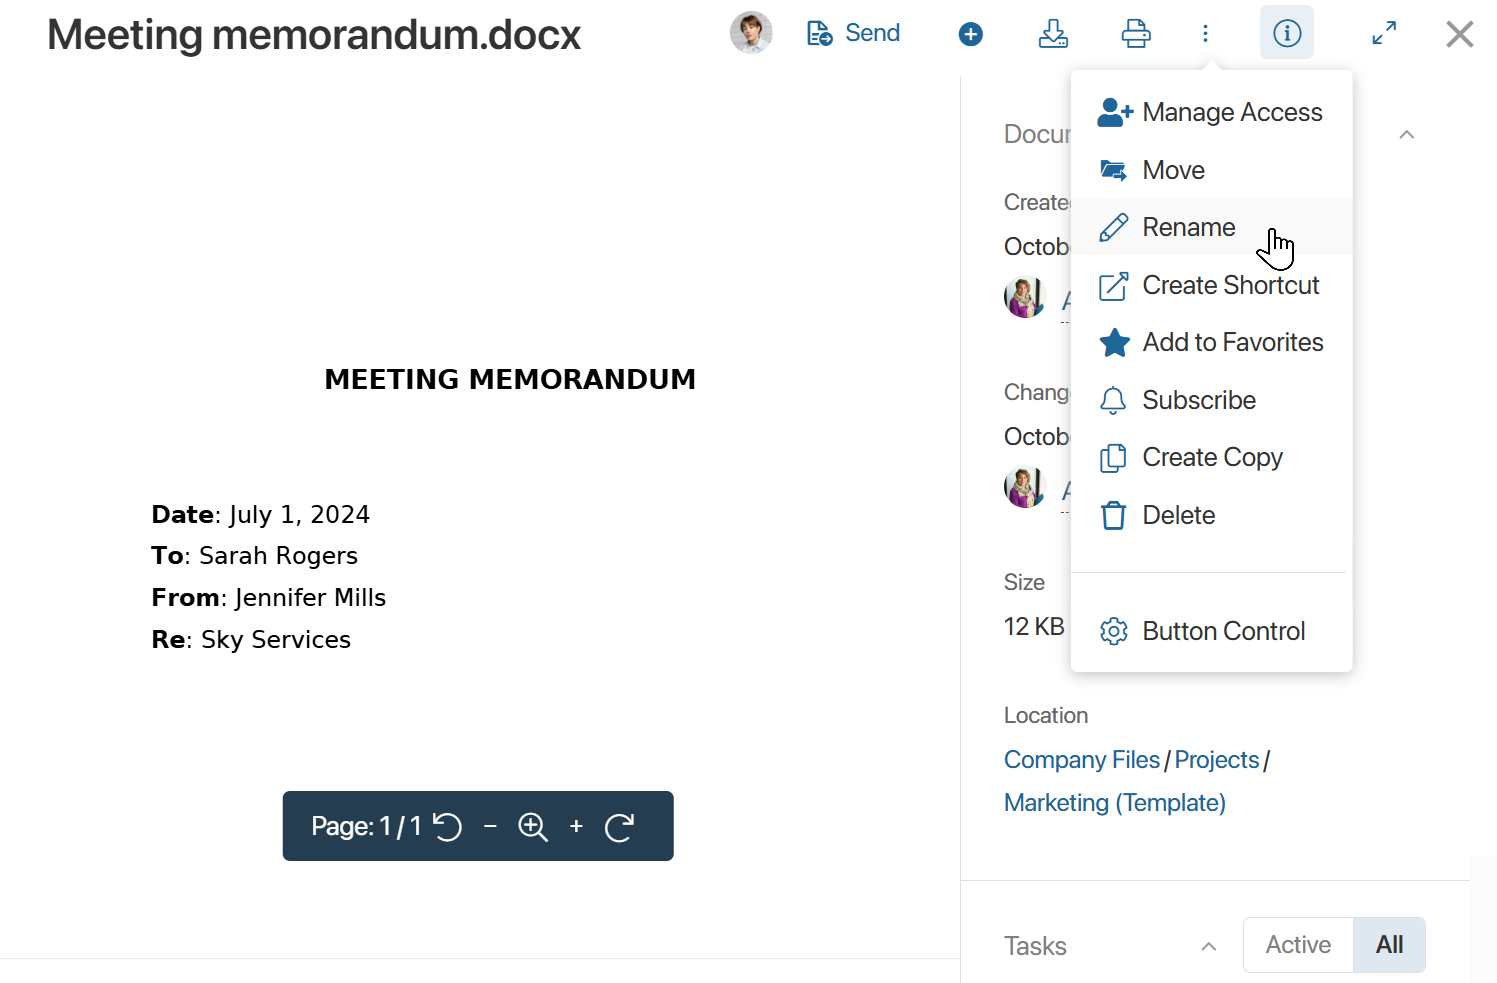Print the document using printer icon
1497x983 pixels.
pyautogui.click(x=1136, y=34)
